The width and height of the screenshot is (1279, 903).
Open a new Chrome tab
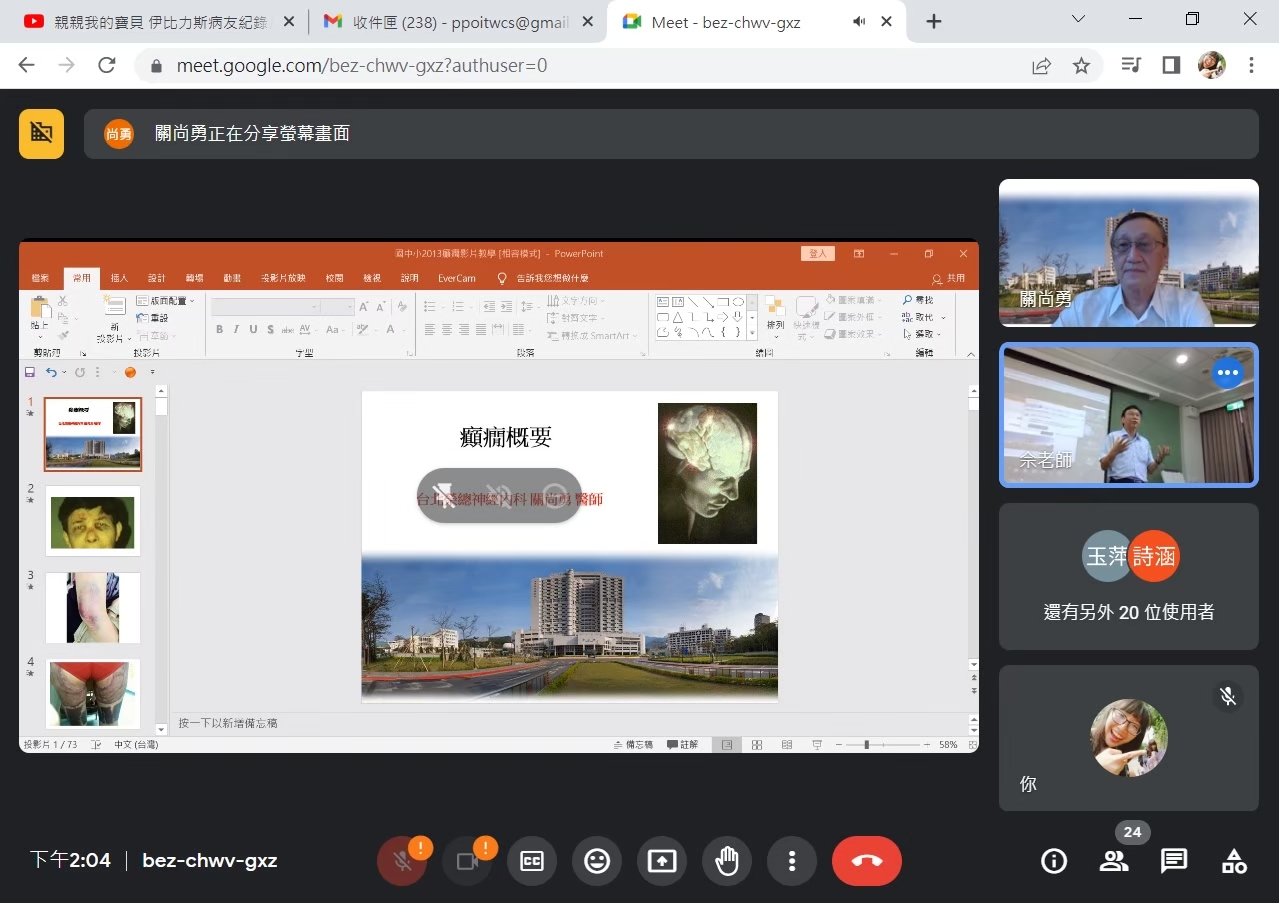click(x=934, y=21)
